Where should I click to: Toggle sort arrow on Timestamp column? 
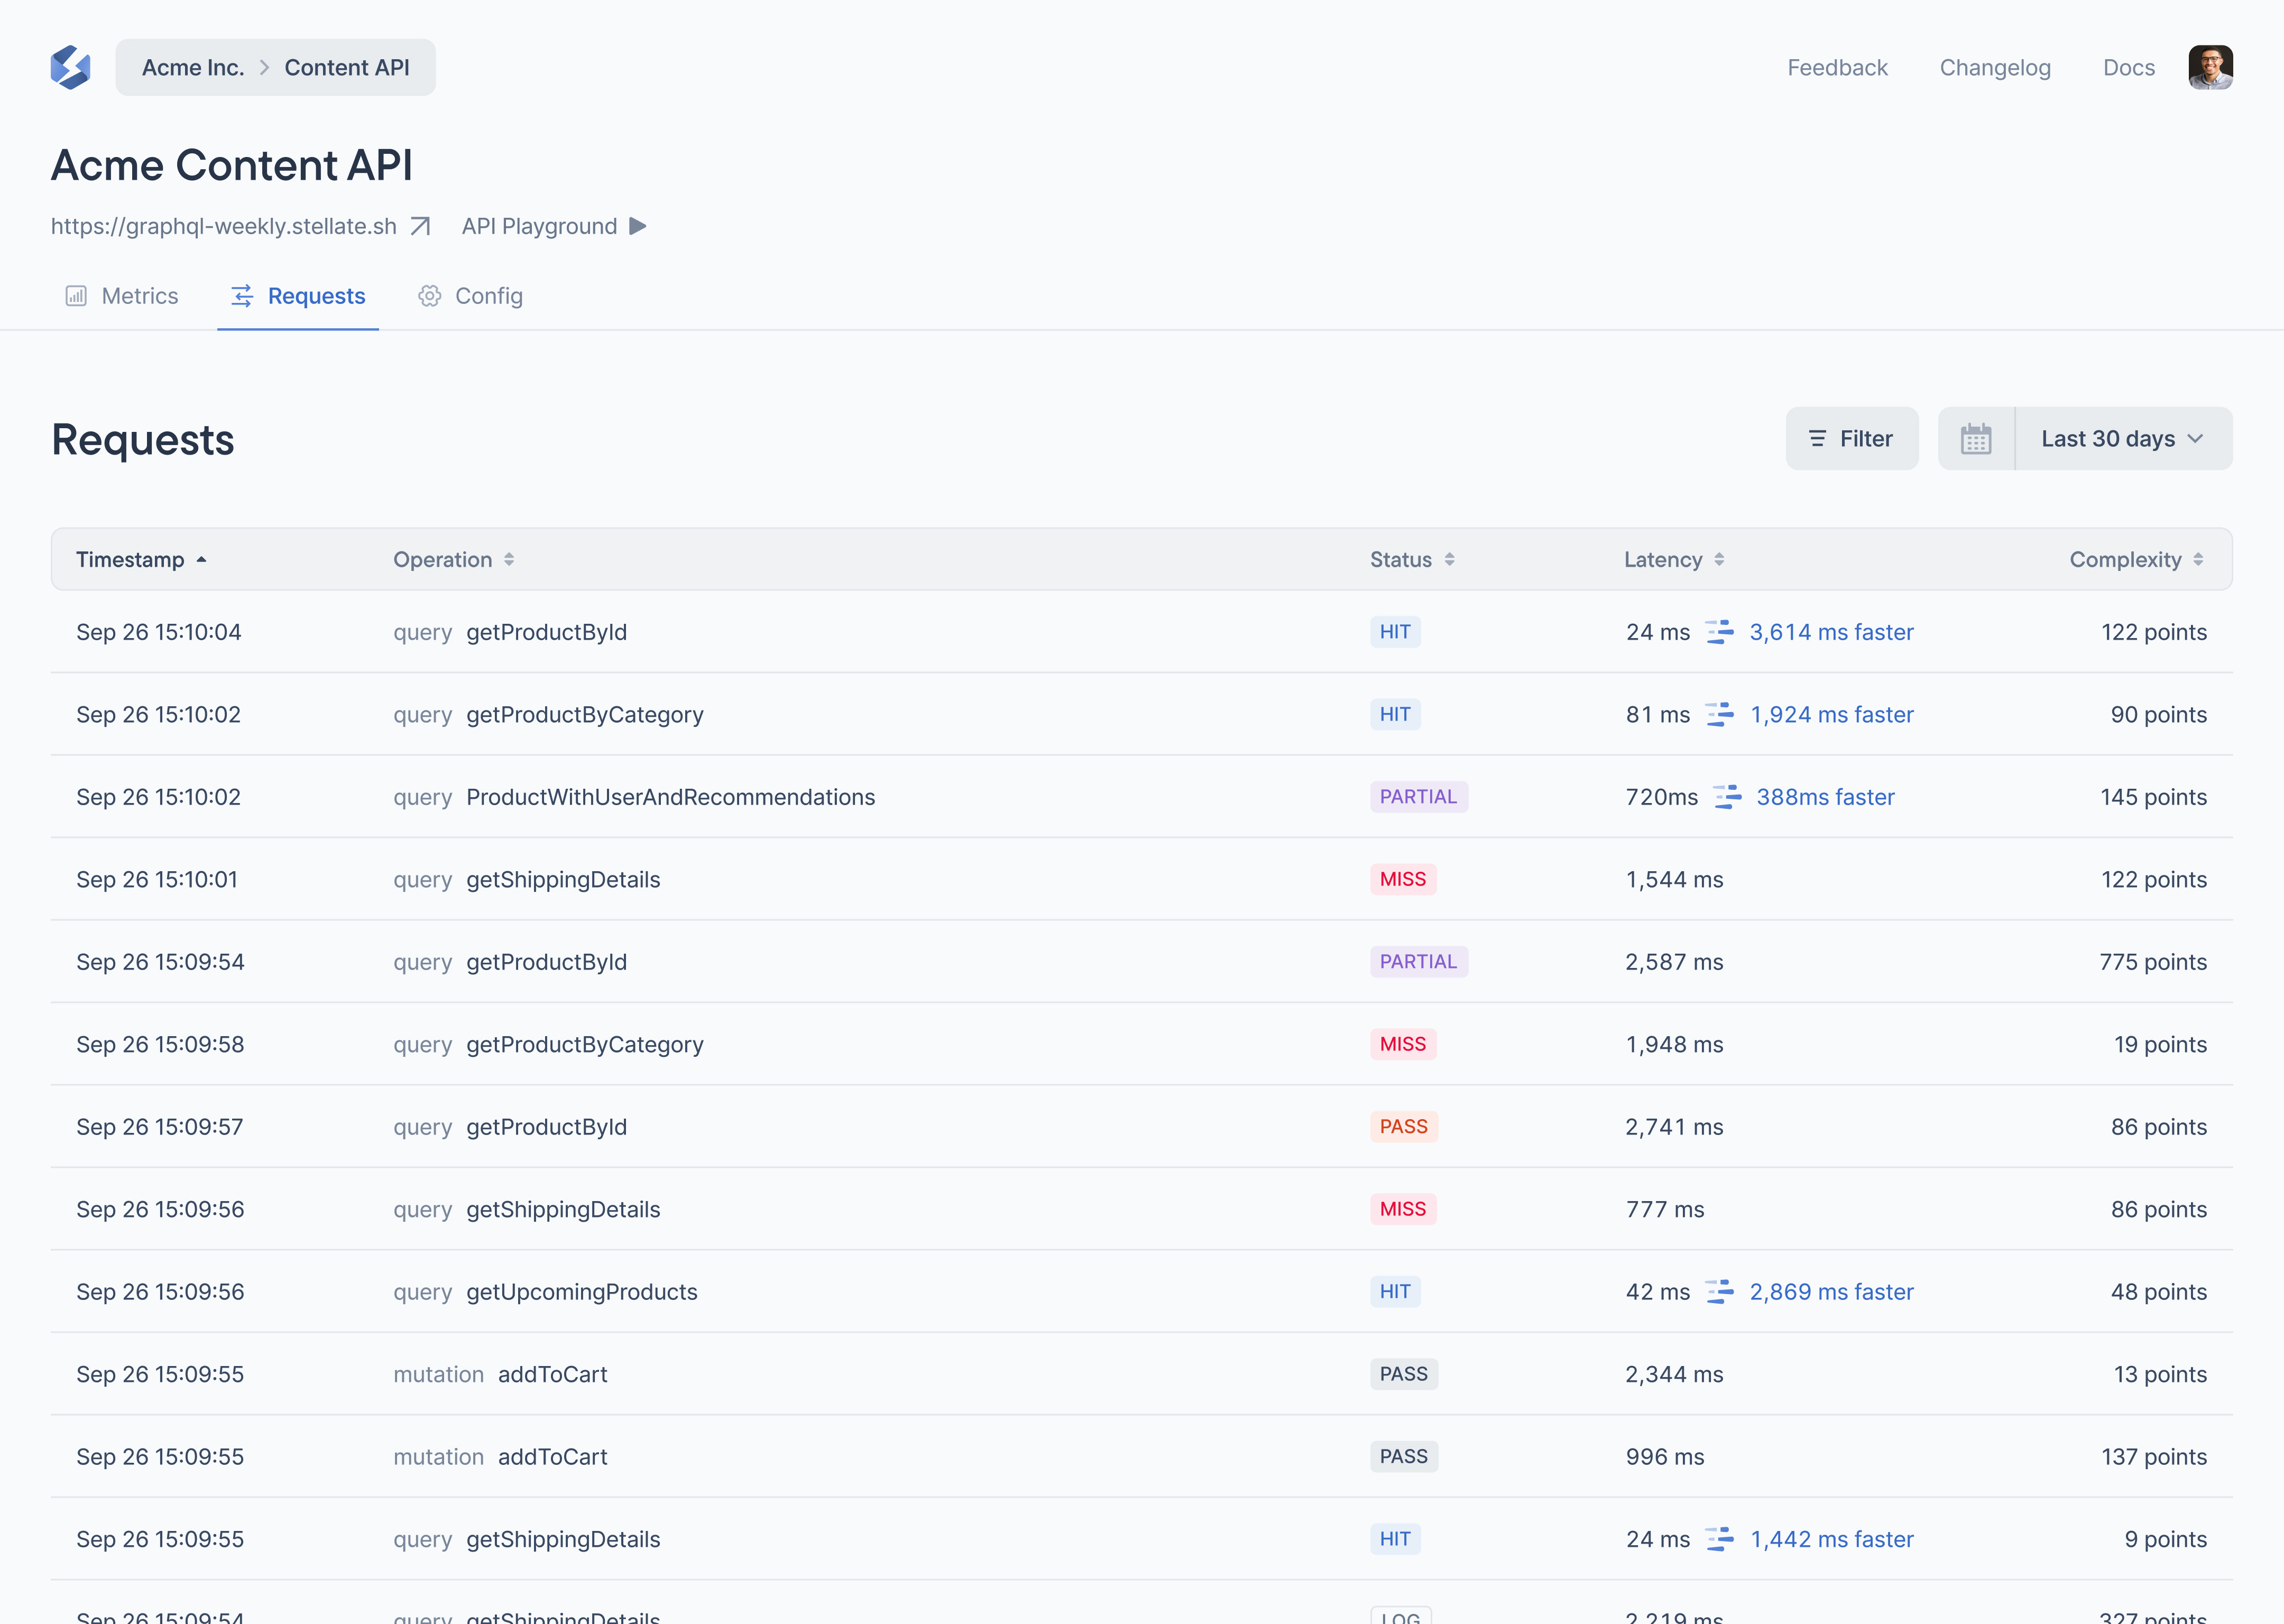tap(202, 560)
